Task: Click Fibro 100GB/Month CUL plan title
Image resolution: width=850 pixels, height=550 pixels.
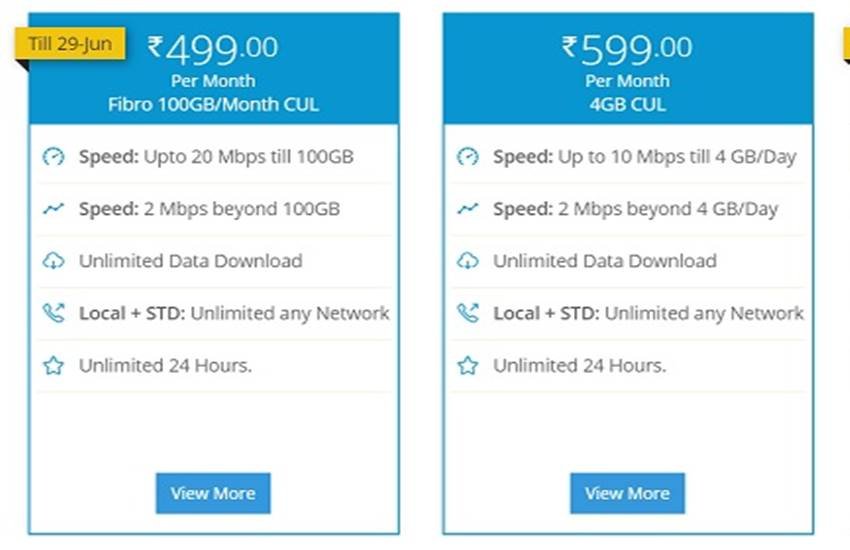Action: [213, 104]
